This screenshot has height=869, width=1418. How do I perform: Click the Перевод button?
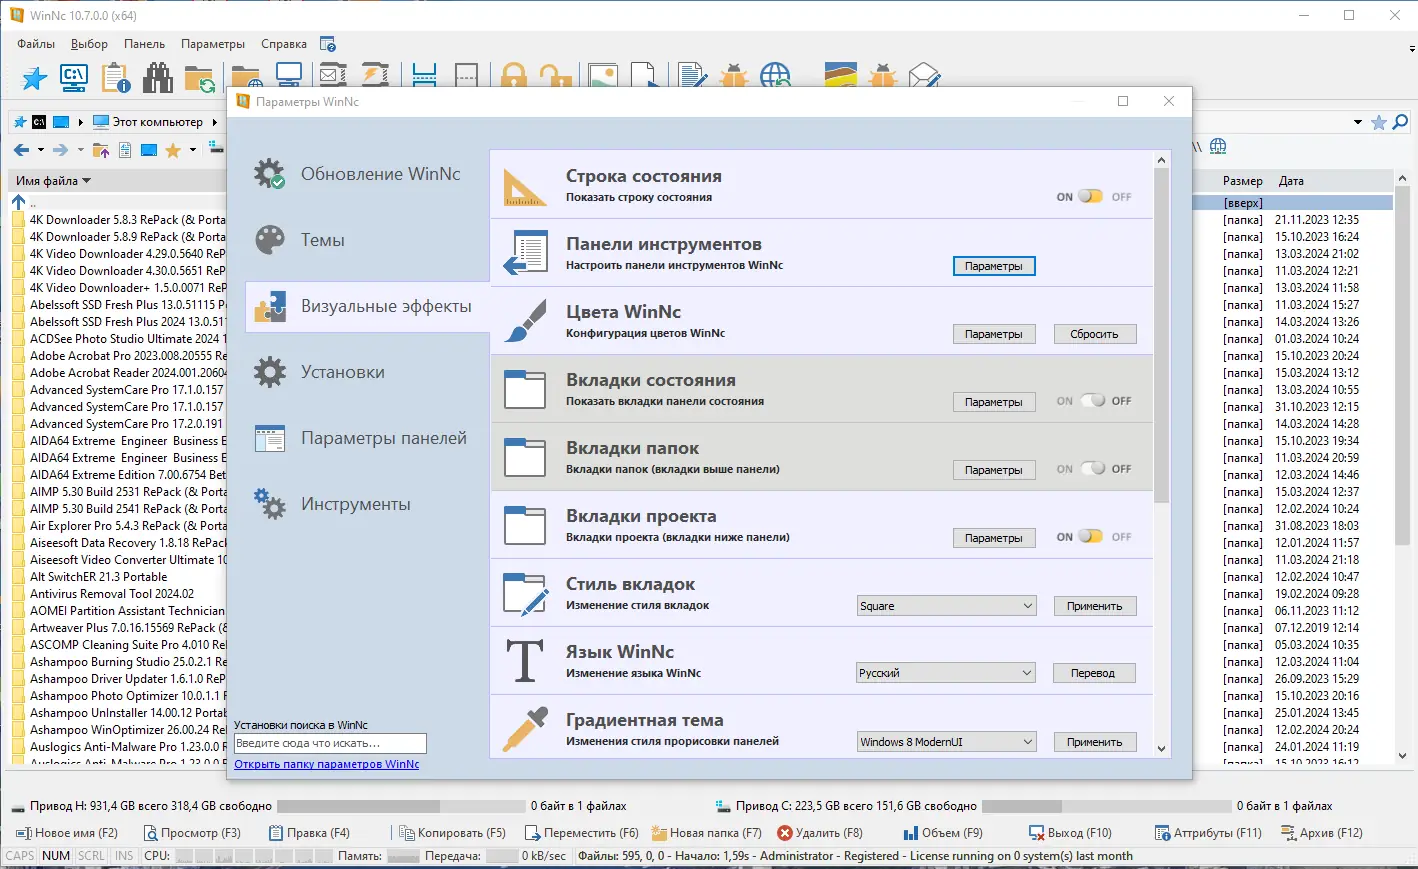1093,673
